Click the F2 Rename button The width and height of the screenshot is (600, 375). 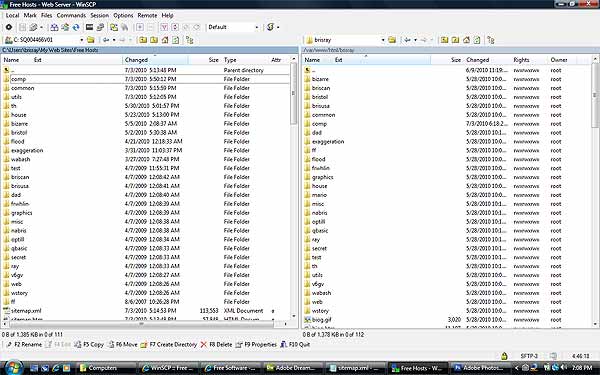click(24, 344)
